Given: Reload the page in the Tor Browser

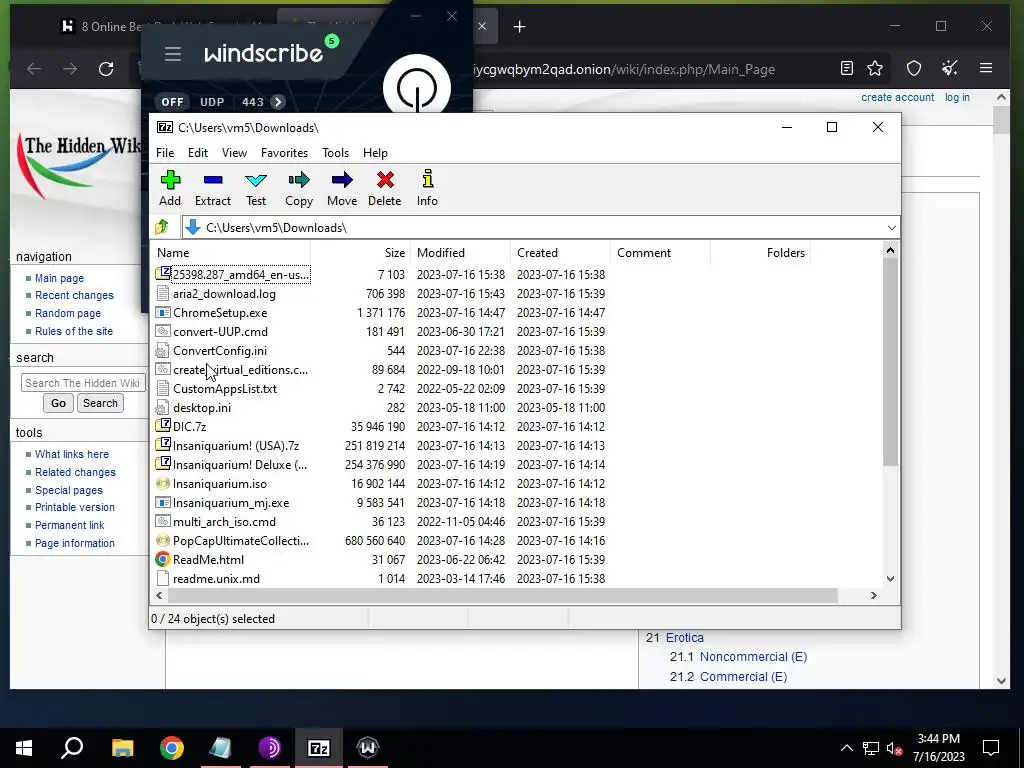Looking at the screenshot, I should pyautogui.click(x=106, y=69).
